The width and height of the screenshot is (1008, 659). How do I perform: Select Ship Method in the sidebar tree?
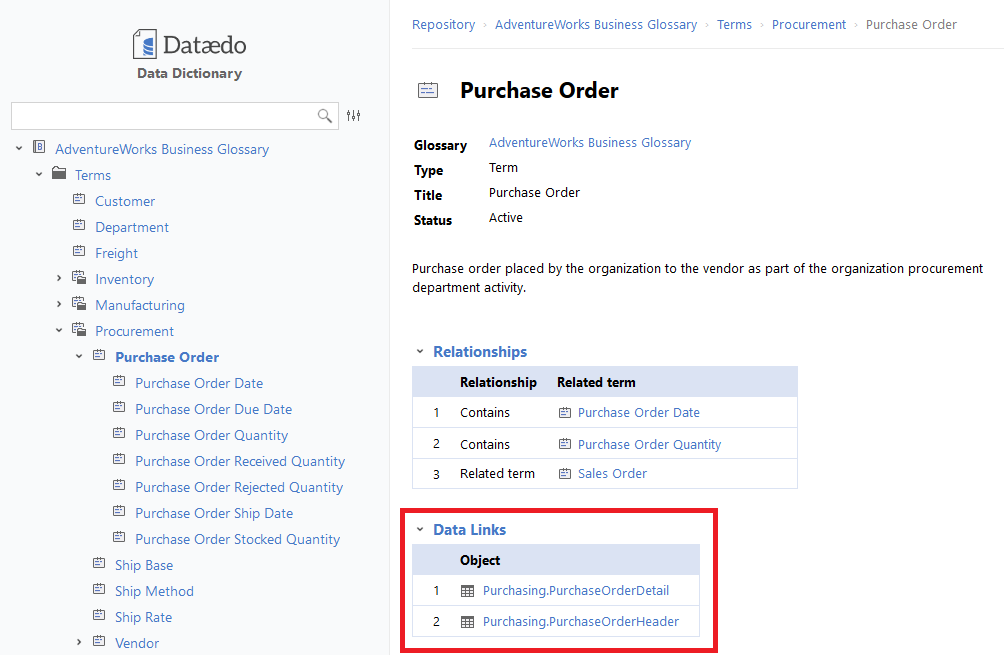[154, 591]
